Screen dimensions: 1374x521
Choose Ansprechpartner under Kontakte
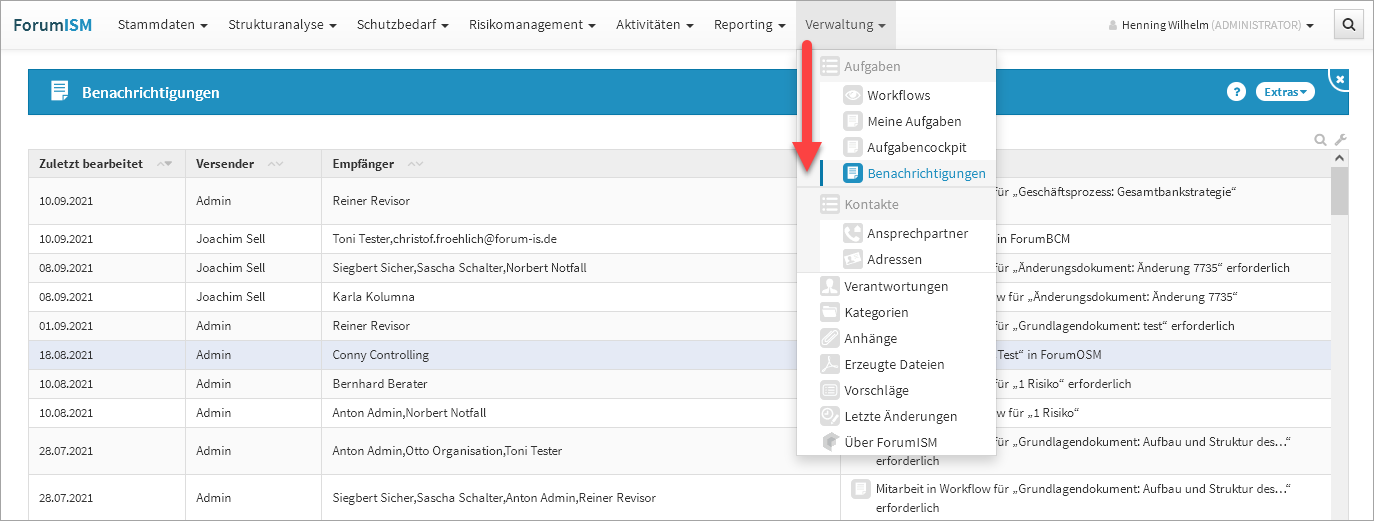point(917,234)
